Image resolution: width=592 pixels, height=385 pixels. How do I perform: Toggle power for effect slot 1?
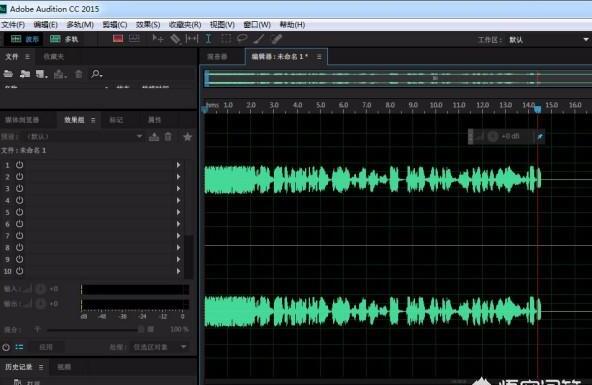20,165
